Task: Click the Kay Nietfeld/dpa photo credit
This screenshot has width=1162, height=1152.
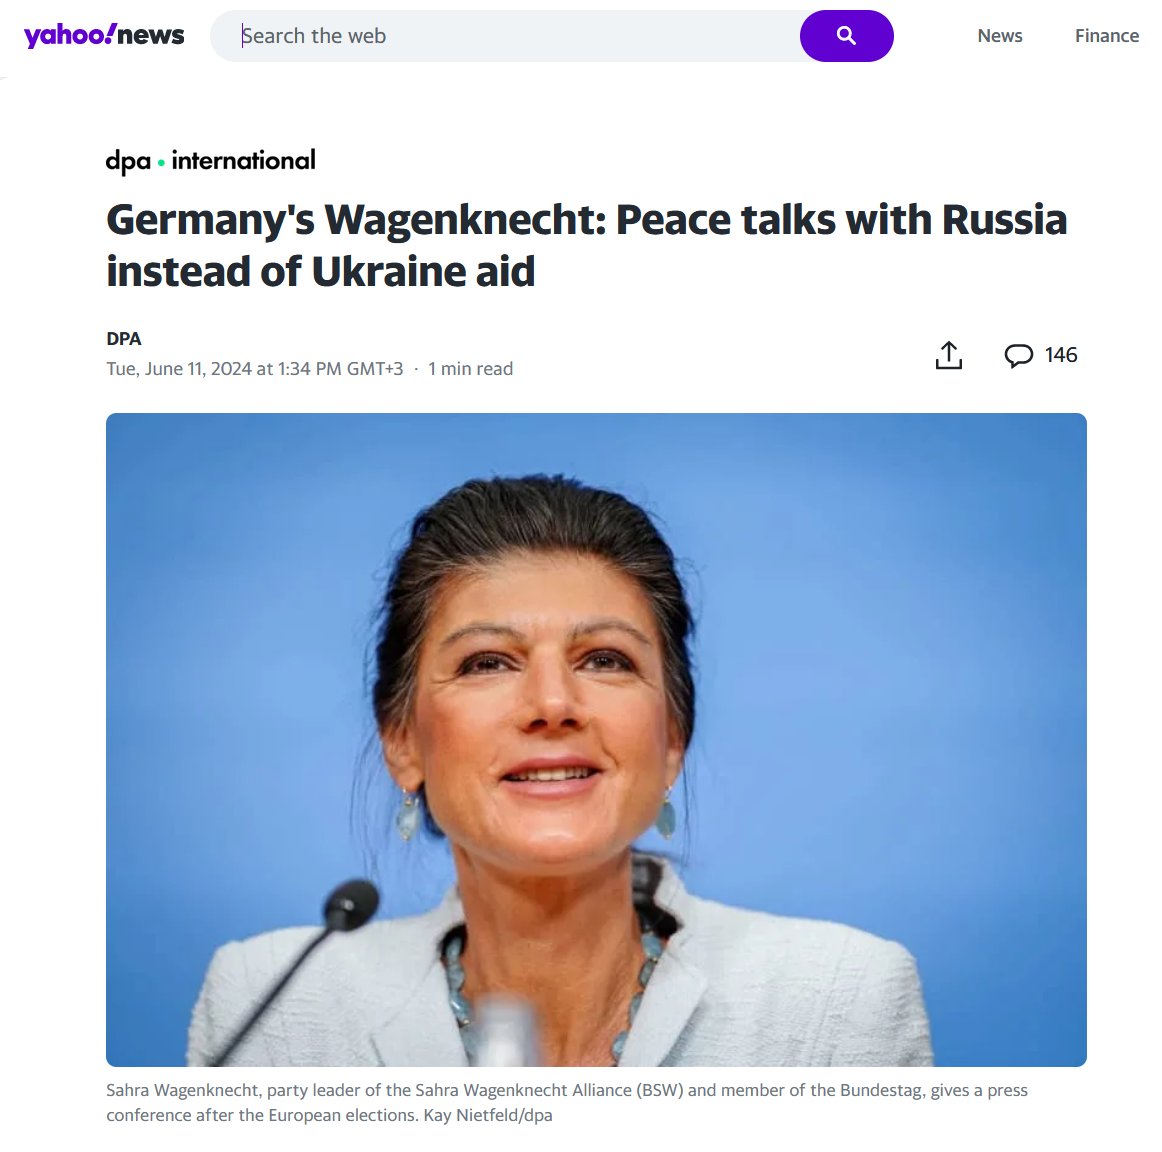Action: pyautogui.click(x=488, y=1115)
